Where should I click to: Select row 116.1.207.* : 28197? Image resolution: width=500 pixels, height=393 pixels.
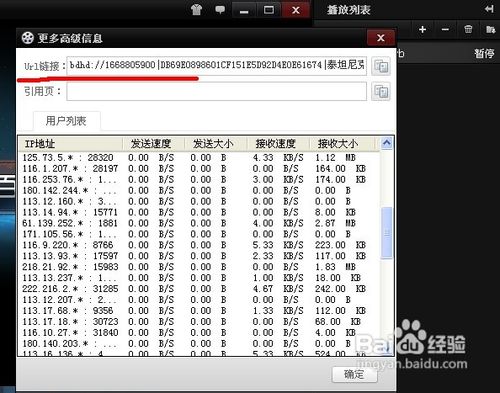coord(199,168)
